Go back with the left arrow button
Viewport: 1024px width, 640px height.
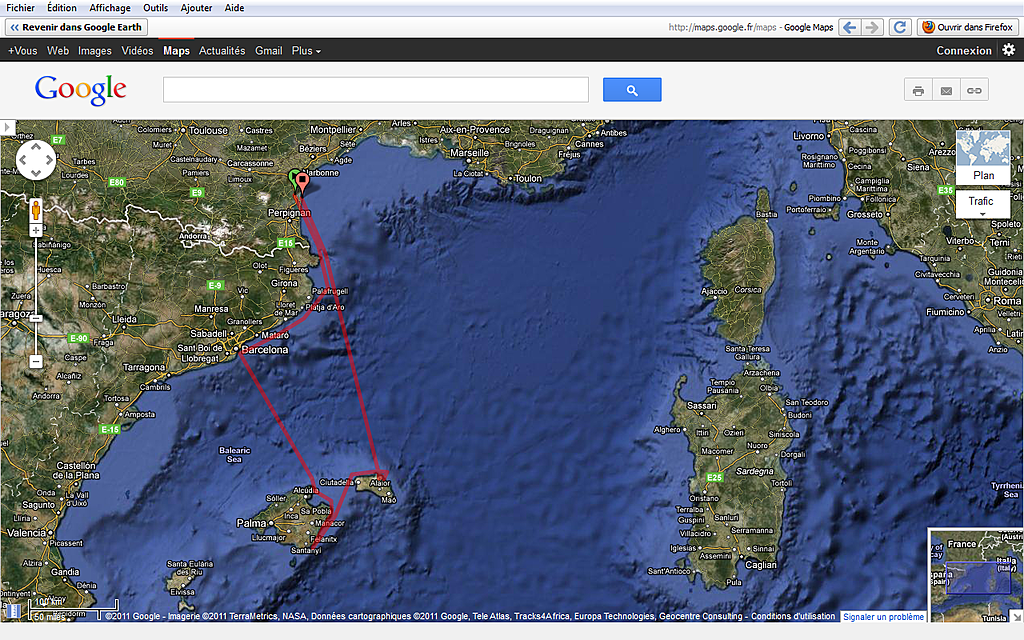click(849, 27)
